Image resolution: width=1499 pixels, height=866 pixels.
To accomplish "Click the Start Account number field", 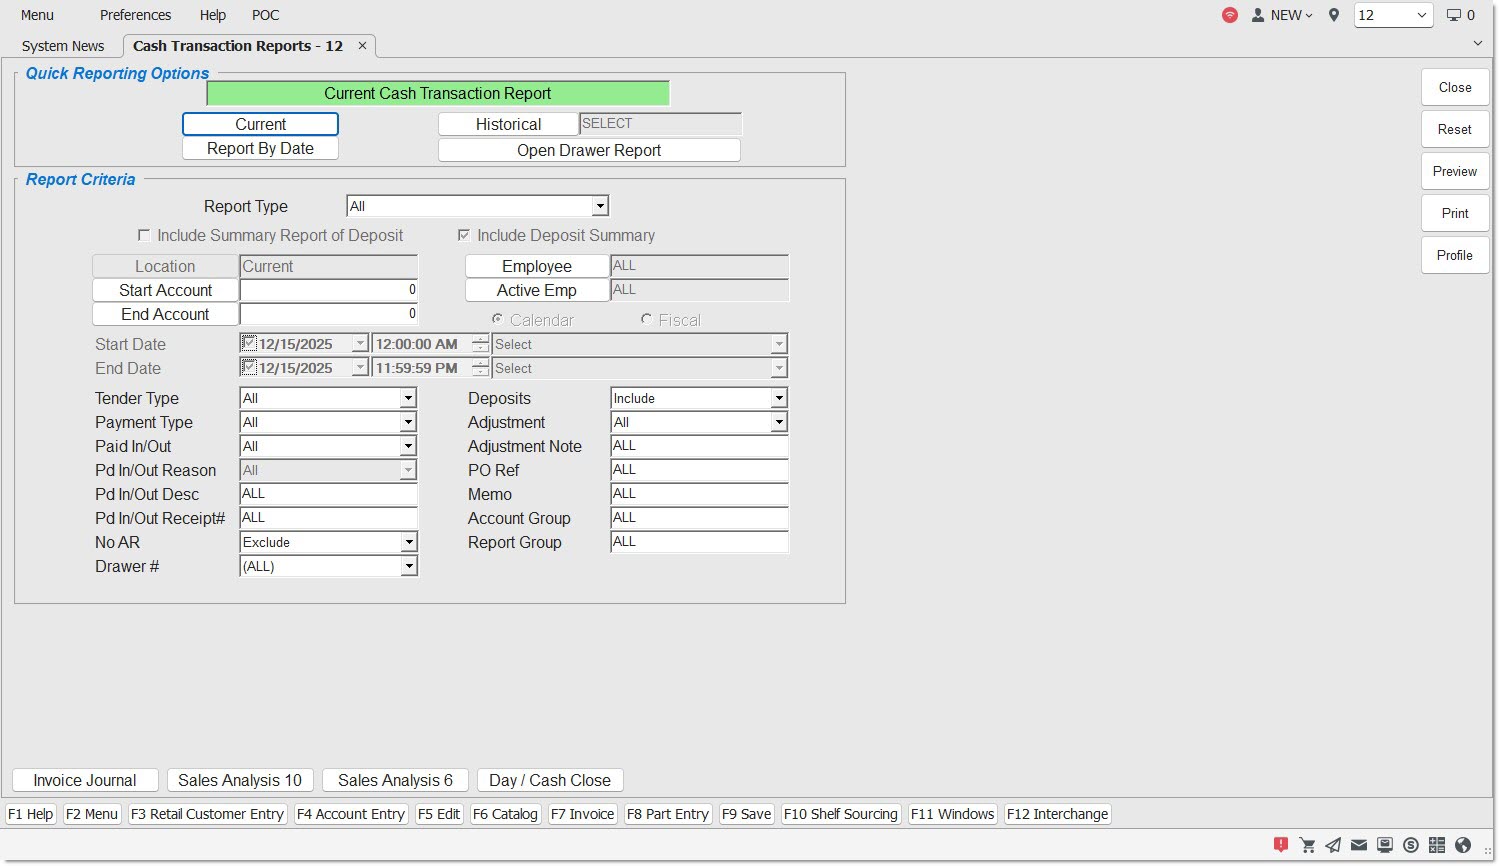I will (x=329, y=290).
